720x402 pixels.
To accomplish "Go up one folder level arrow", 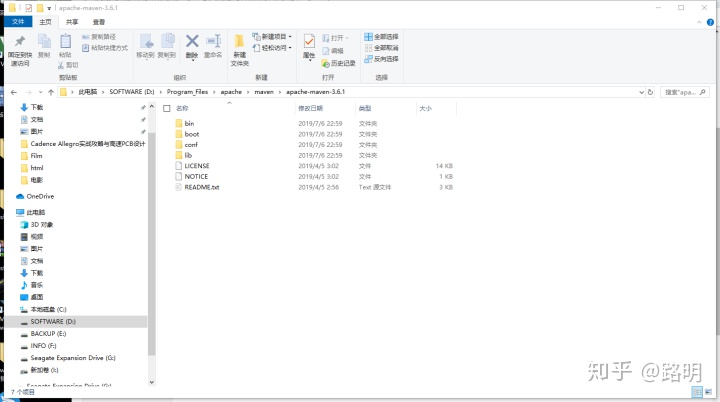I will click(x=51, y=92).
